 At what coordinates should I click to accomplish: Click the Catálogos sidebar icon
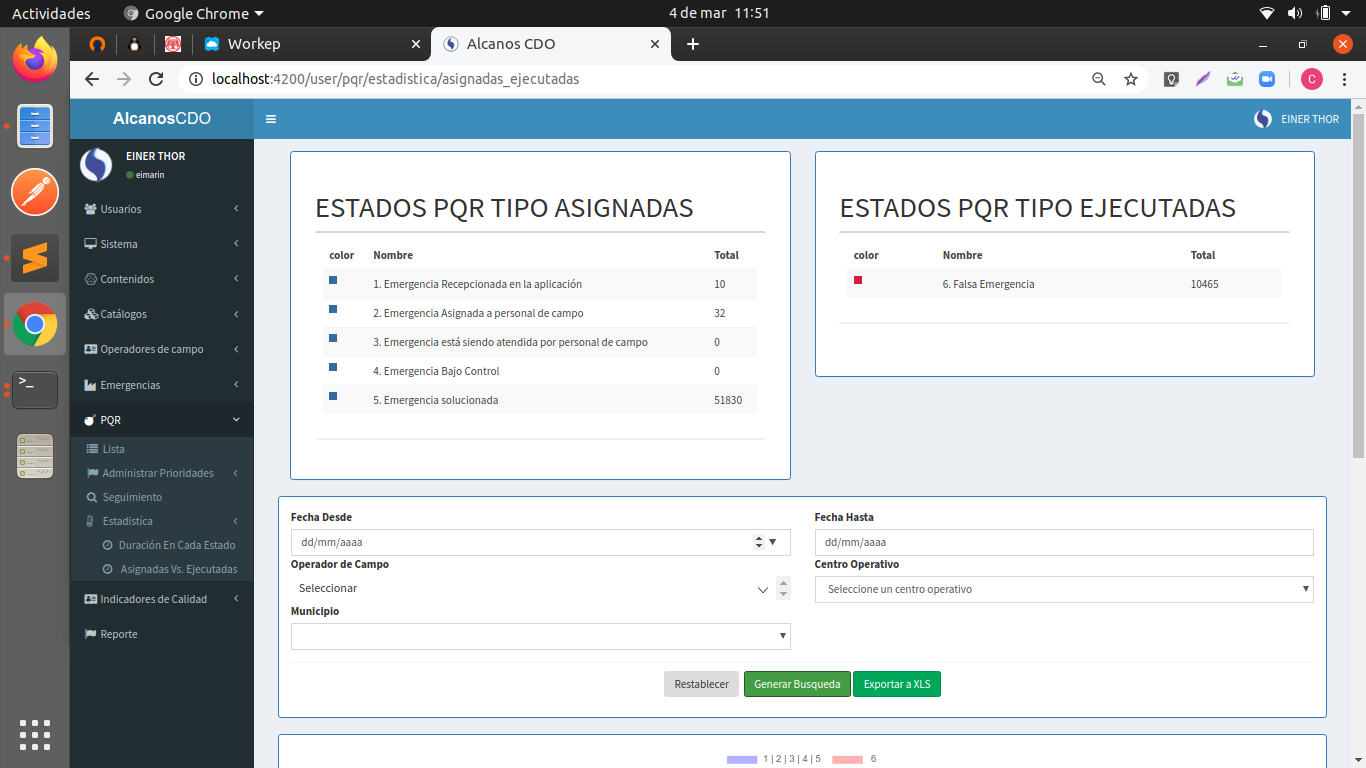pyautogui.click(x=91, y=314)
